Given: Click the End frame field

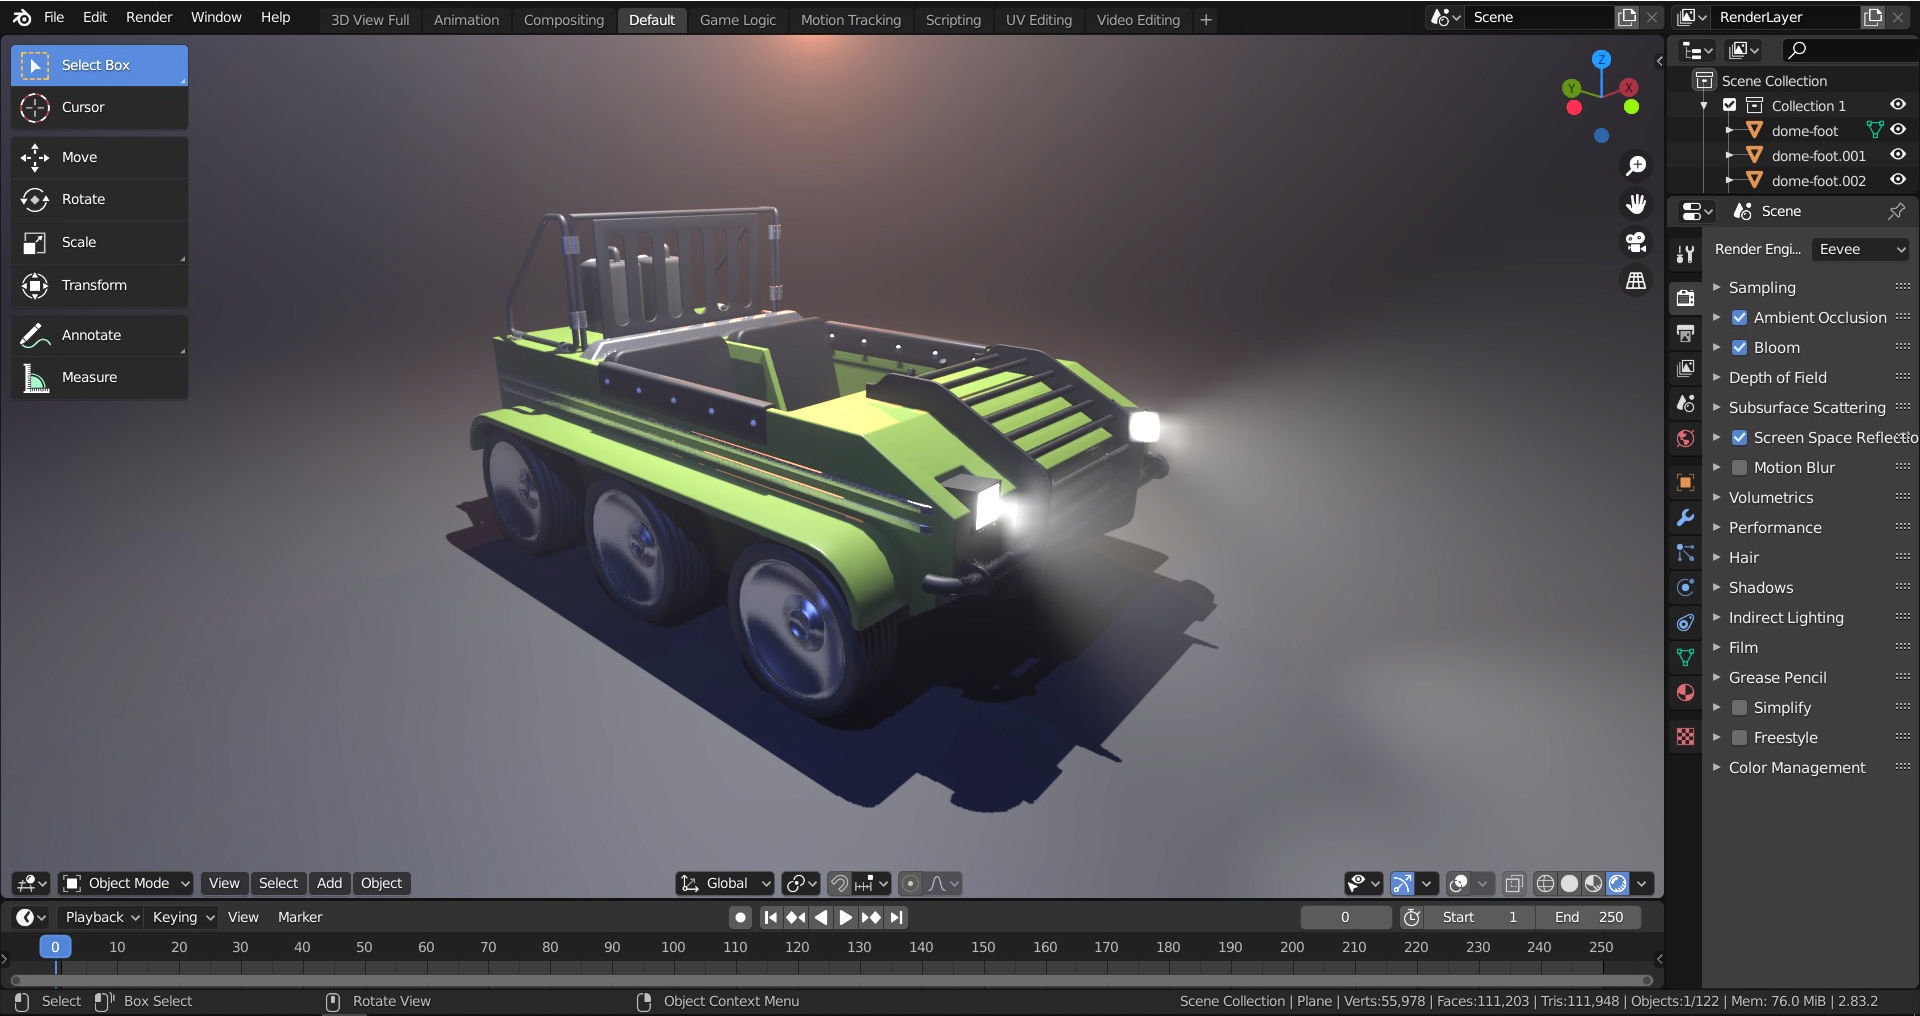Looking at the screenshot, I should pyautogui.click(x=1588, y=917).
